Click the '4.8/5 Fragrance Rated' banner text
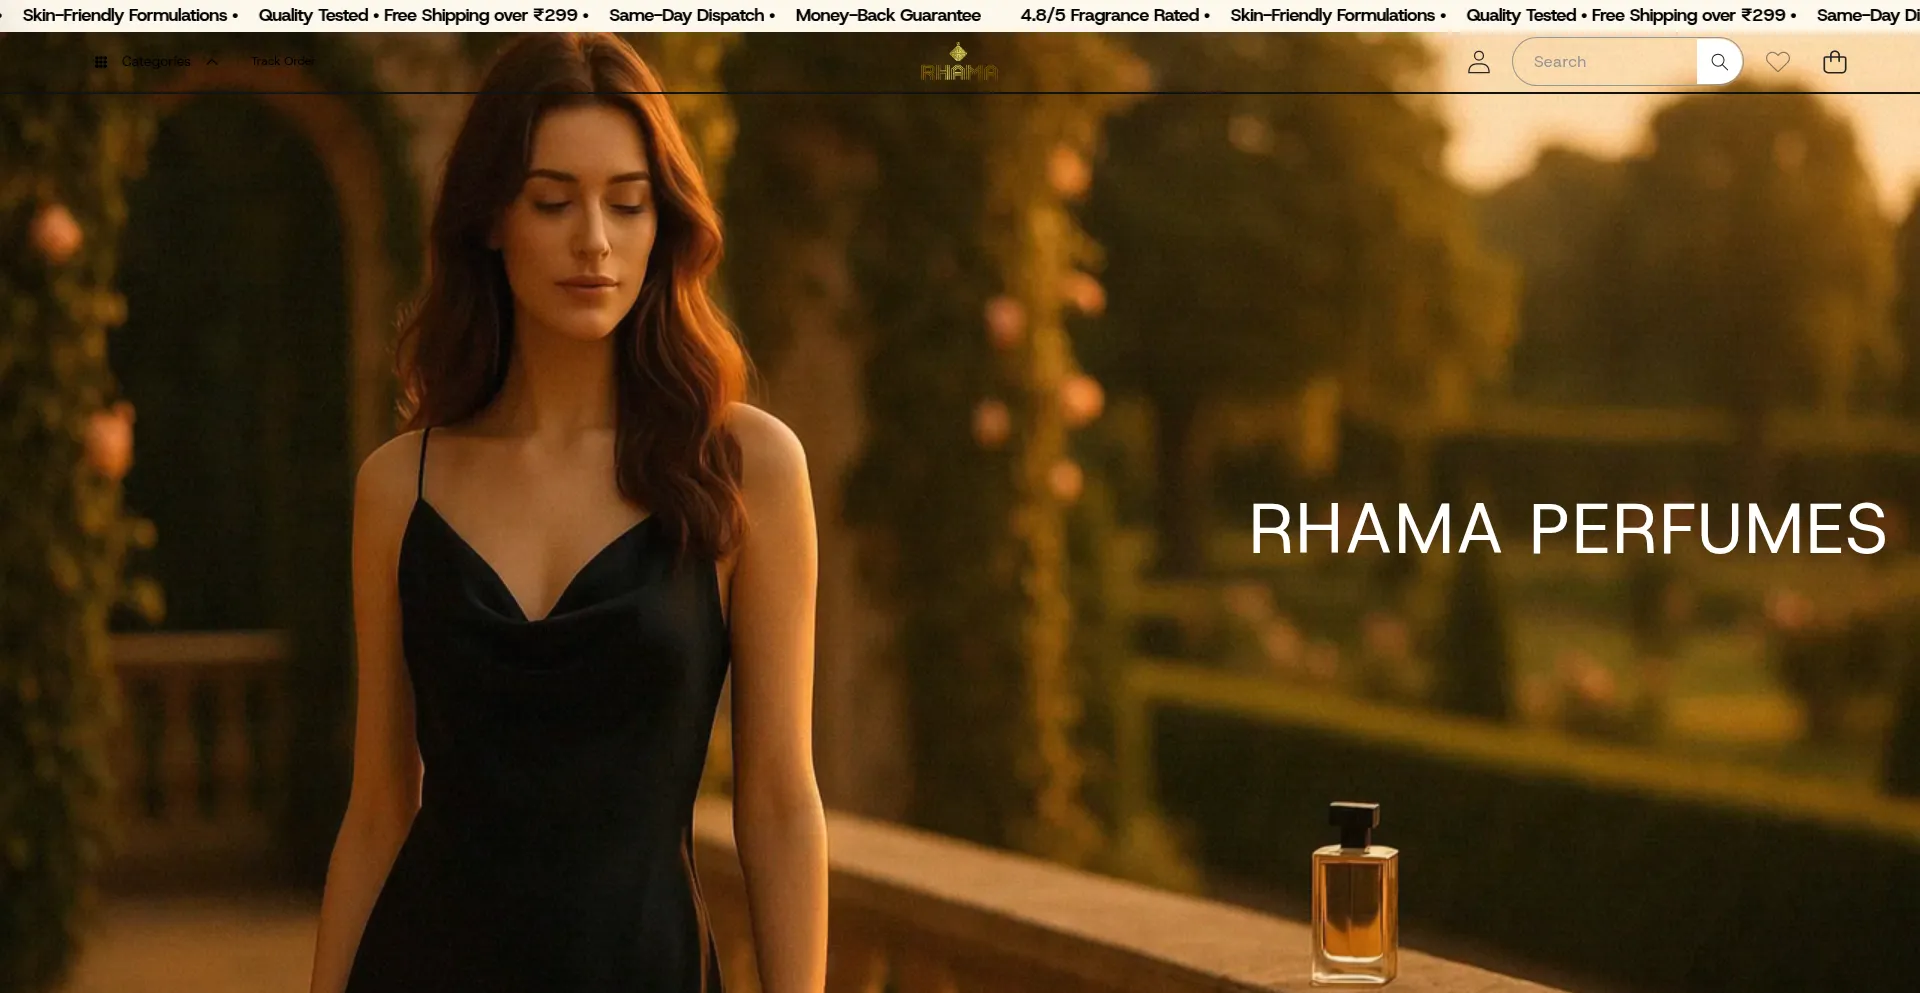 coord(1110,15)
